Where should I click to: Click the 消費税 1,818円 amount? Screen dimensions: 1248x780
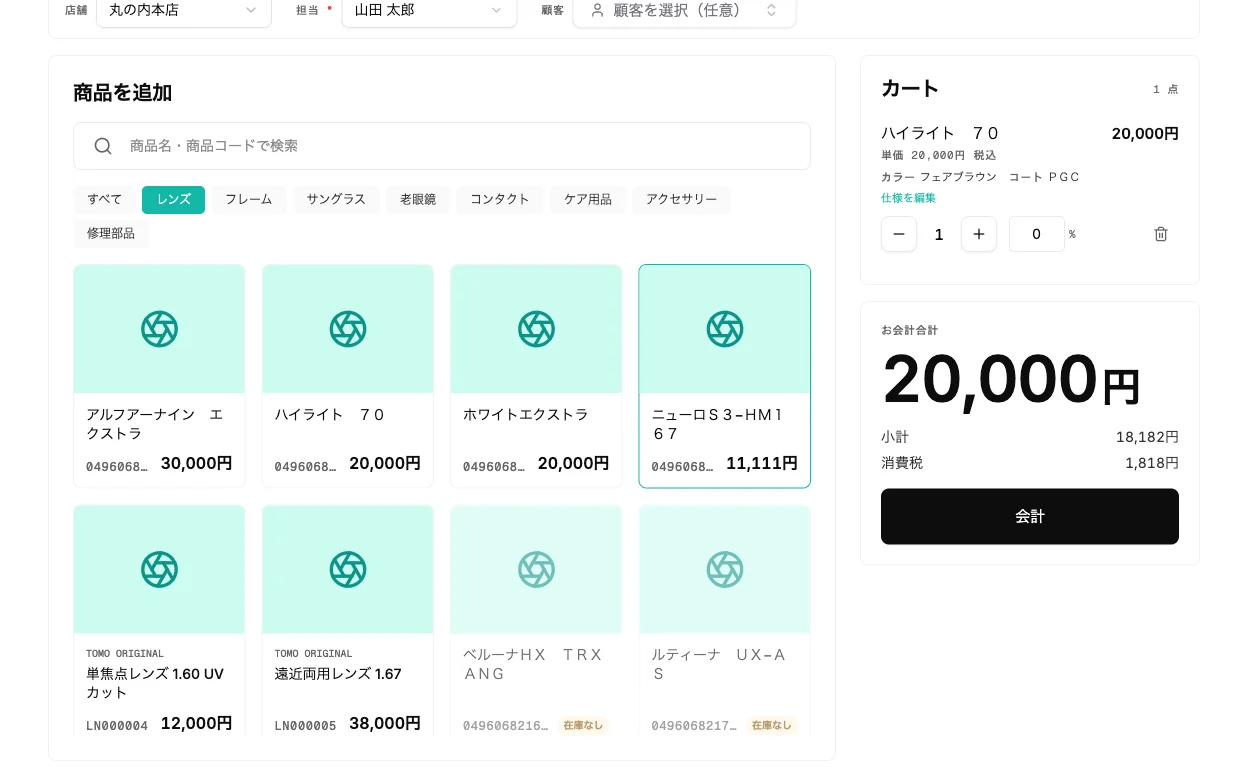point(1151,463)
